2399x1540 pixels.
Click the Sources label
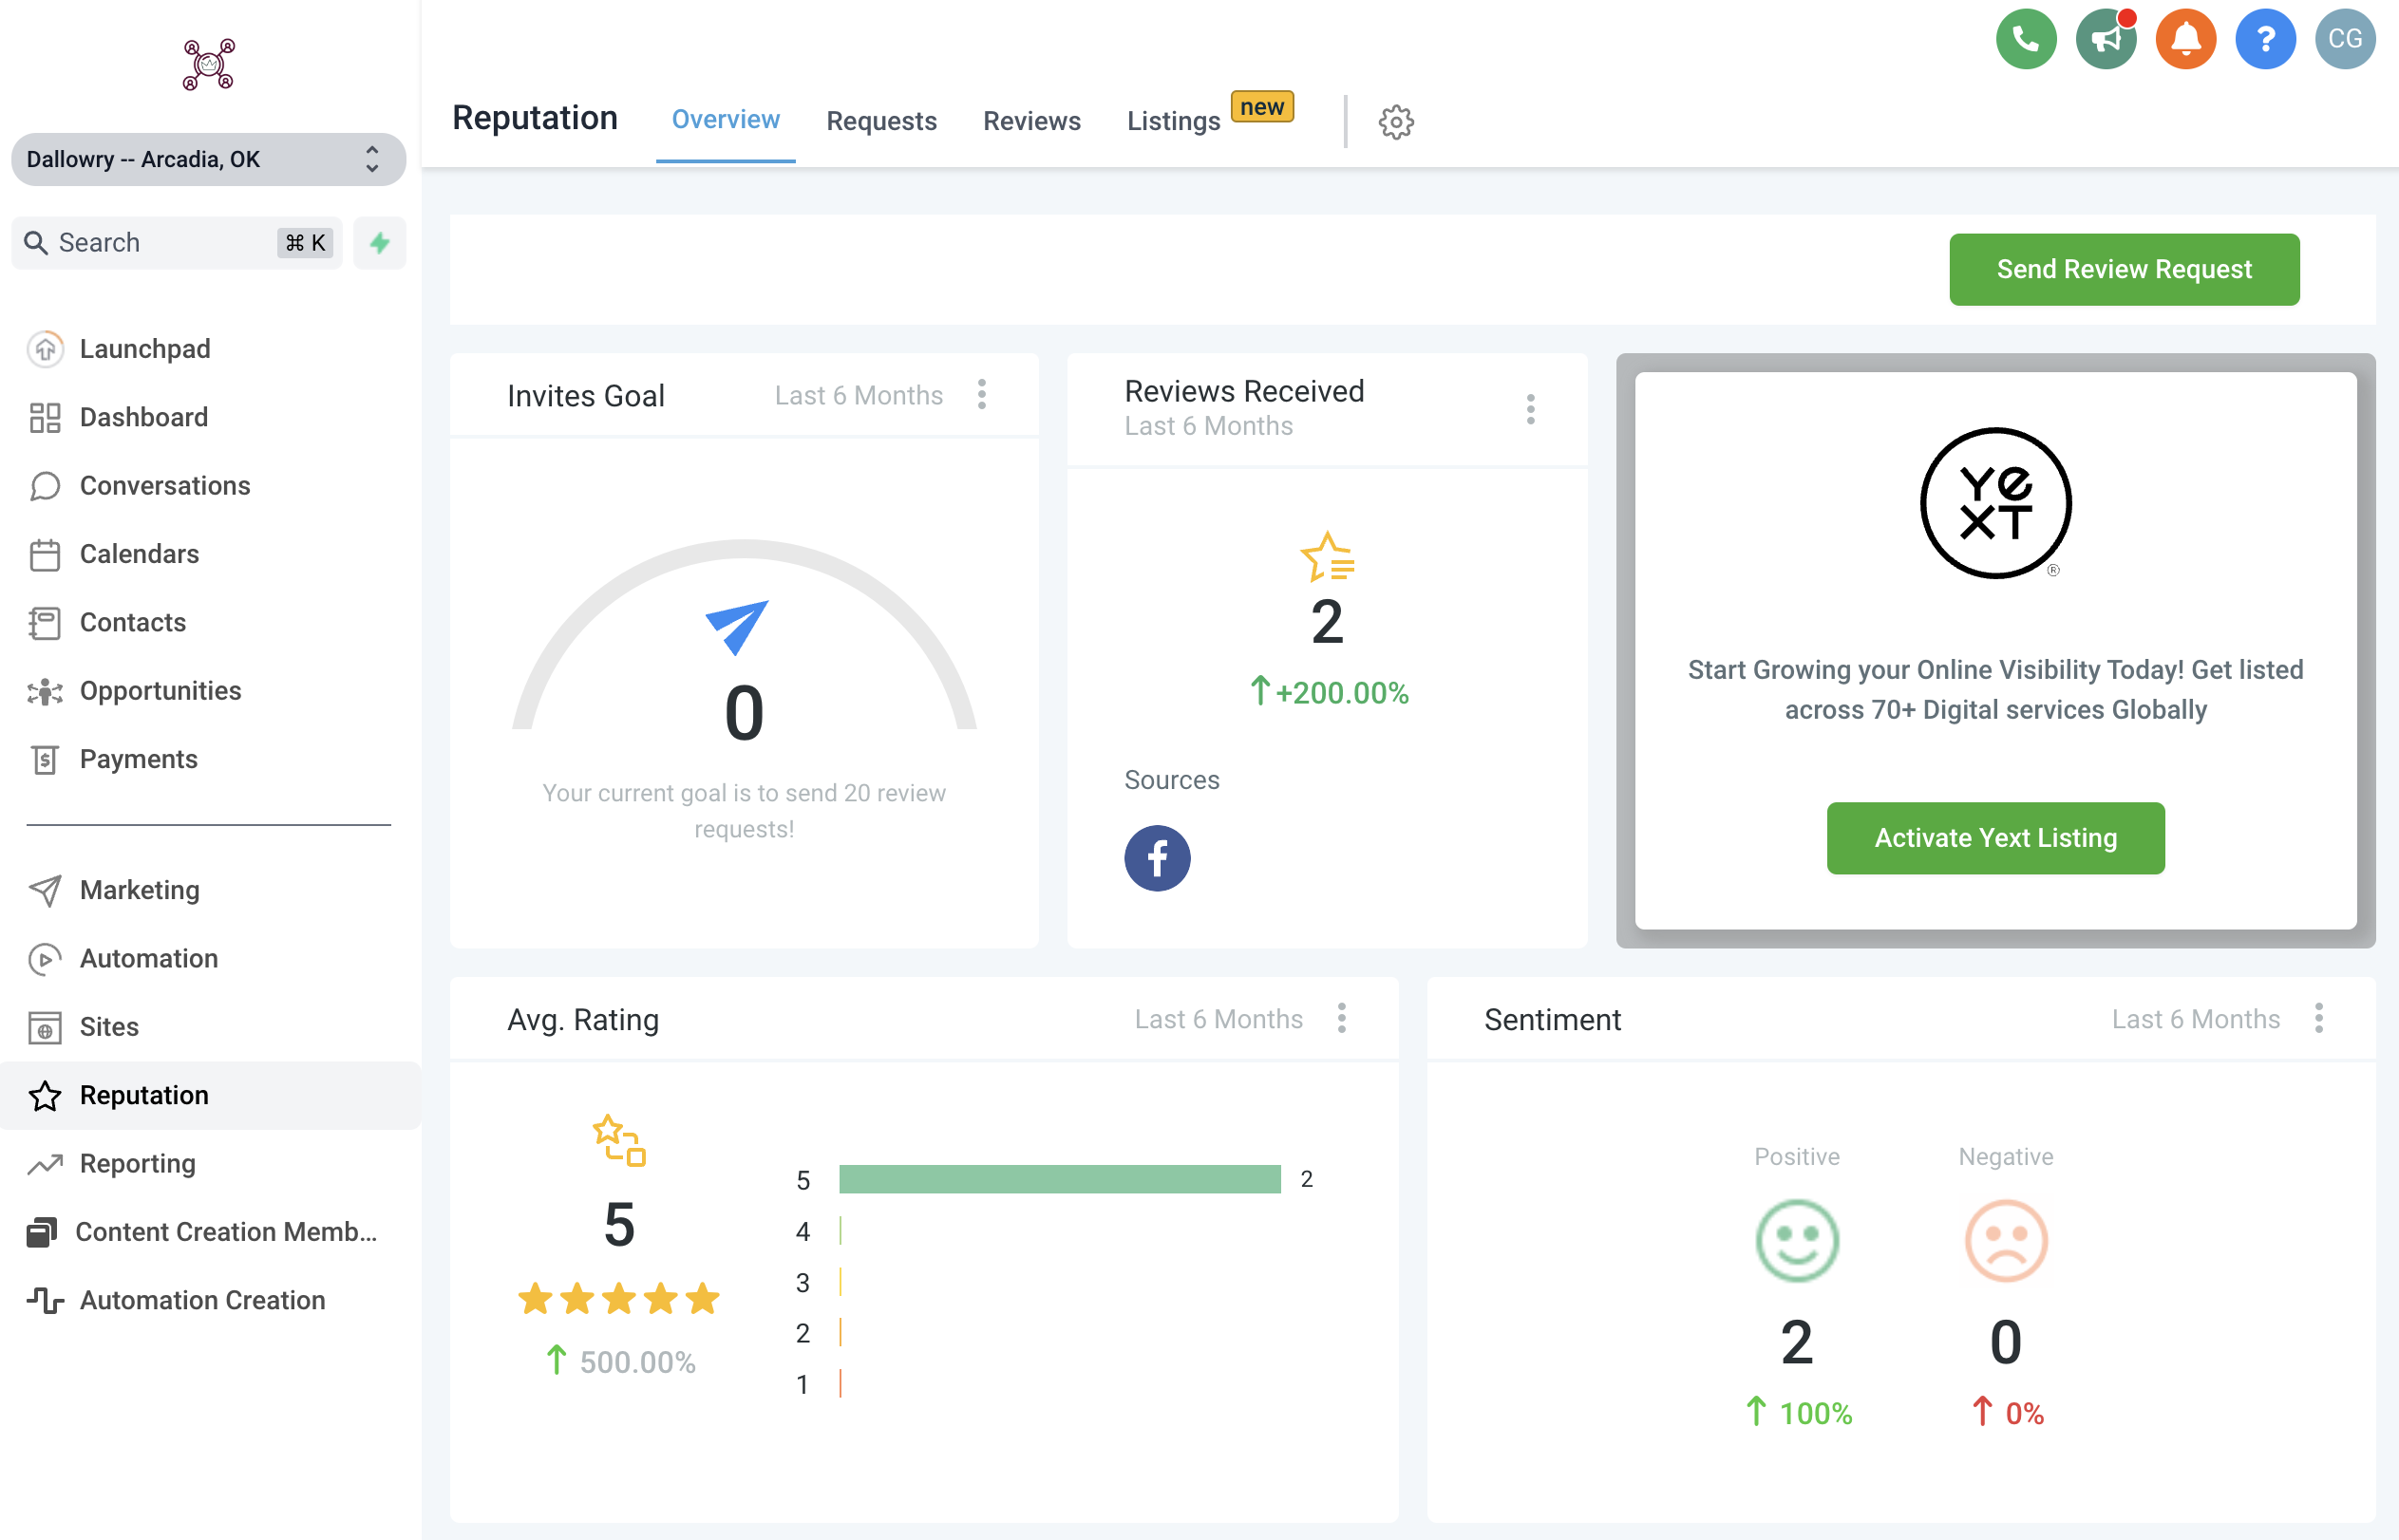(1171, 780)
